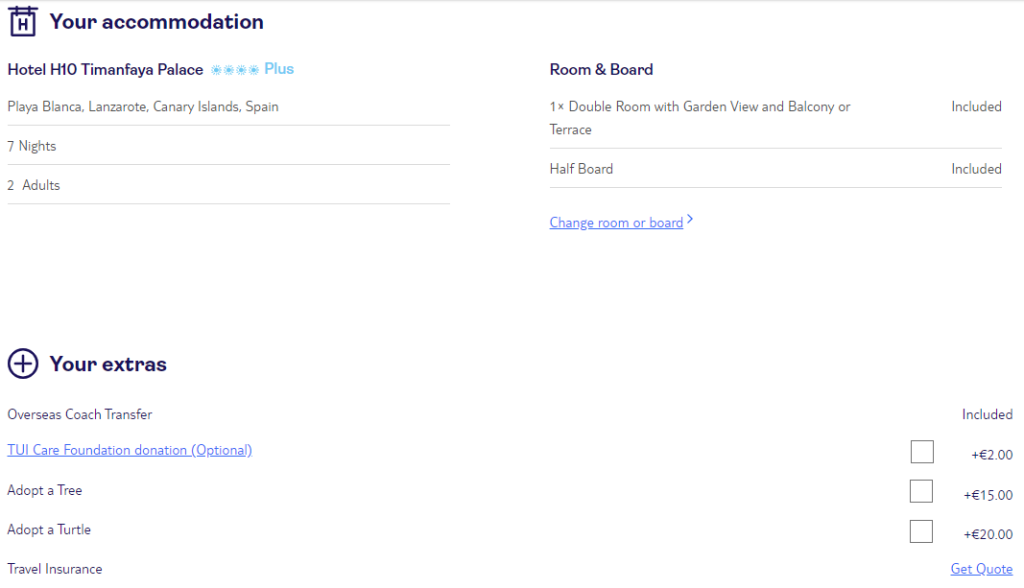The width and height of the screenshot is (1024, 588).
Task: Click the plus circle extras icon
Action: pyautogui.click(x=23, y=363)
